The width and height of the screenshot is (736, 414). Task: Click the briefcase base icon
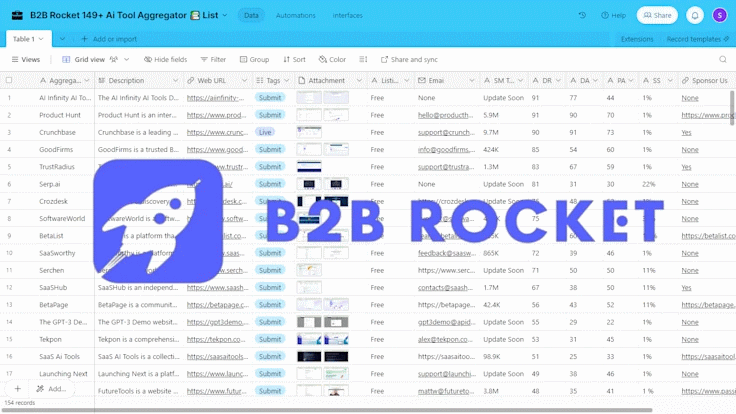pyautogui.click(x=17, y=15)
